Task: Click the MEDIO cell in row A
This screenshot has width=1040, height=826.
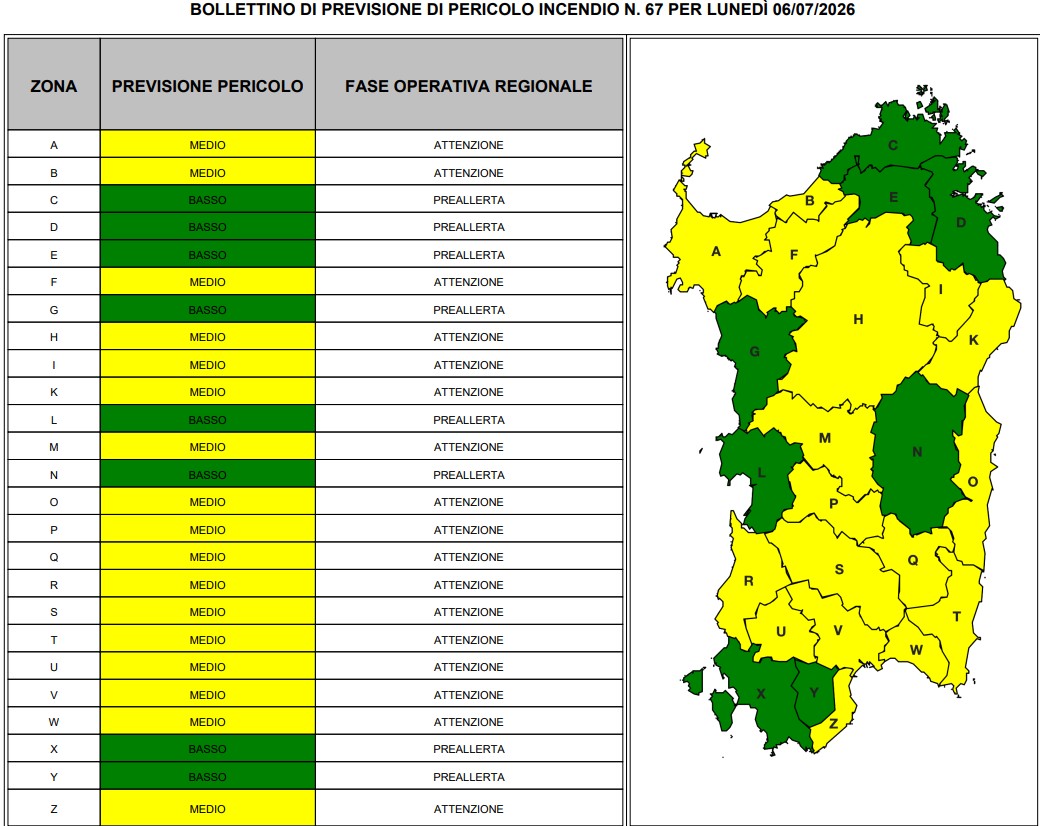Action: tap(208, 145)
